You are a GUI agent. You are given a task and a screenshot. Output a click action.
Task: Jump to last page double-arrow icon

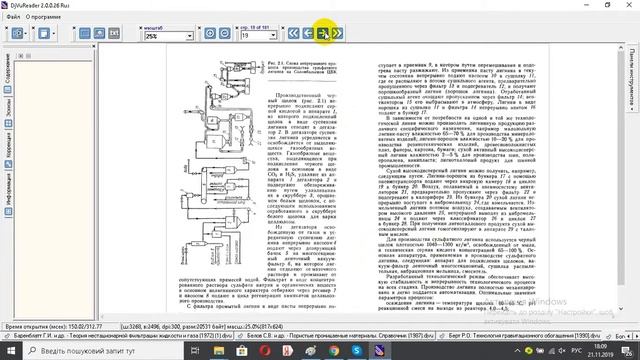click(x=338, y=33)
